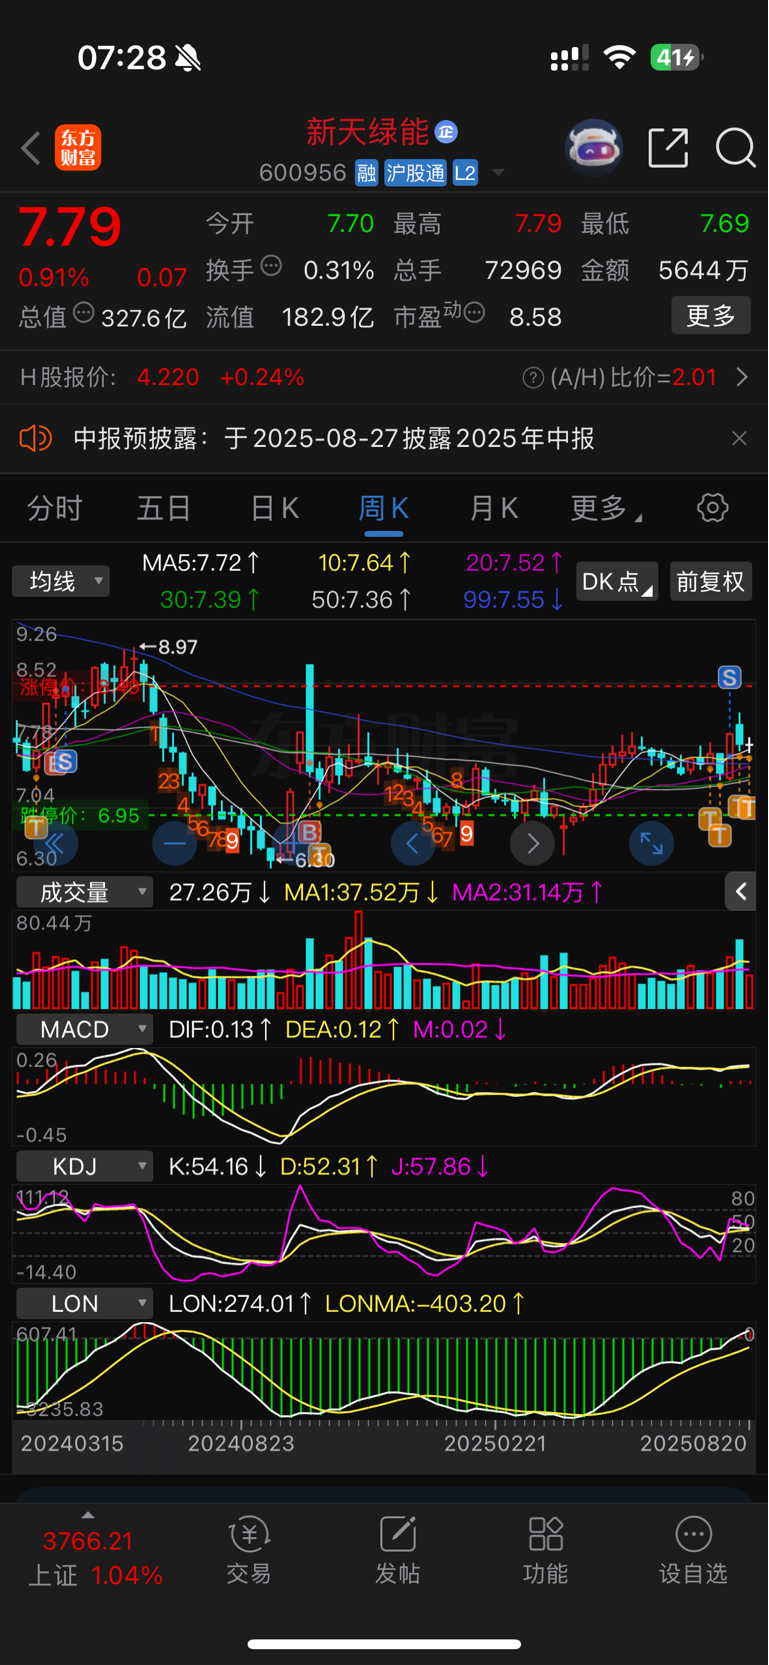This screenshot has width=769, height=1665.
Task: Tap the 沪股通 badge
Action: 415,173
